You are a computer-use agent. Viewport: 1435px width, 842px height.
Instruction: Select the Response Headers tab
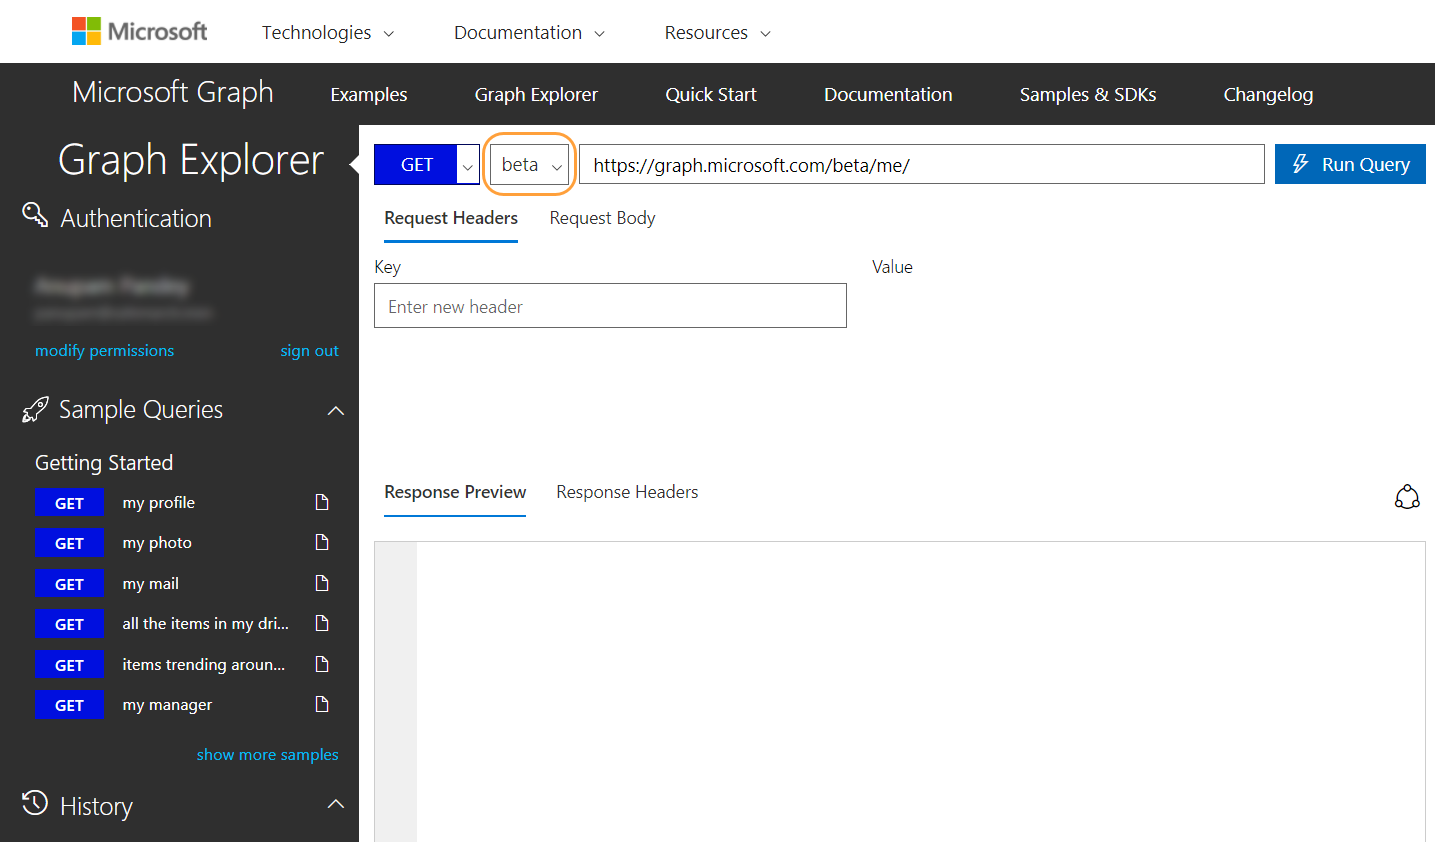627,492
